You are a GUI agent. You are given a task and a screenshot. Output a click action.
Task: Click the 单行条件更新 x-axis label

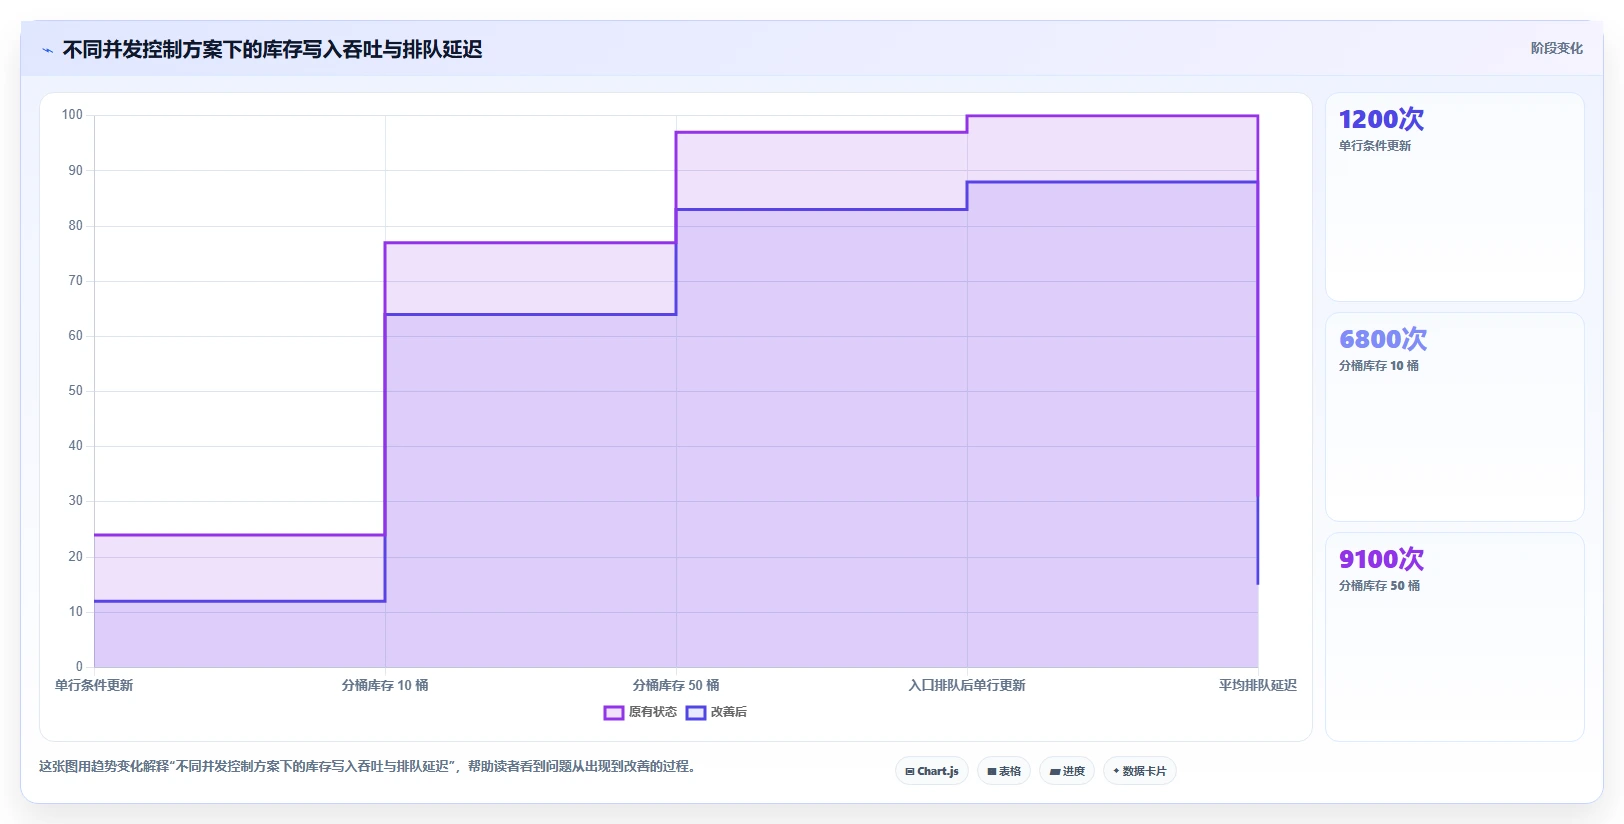click(94, 685)
